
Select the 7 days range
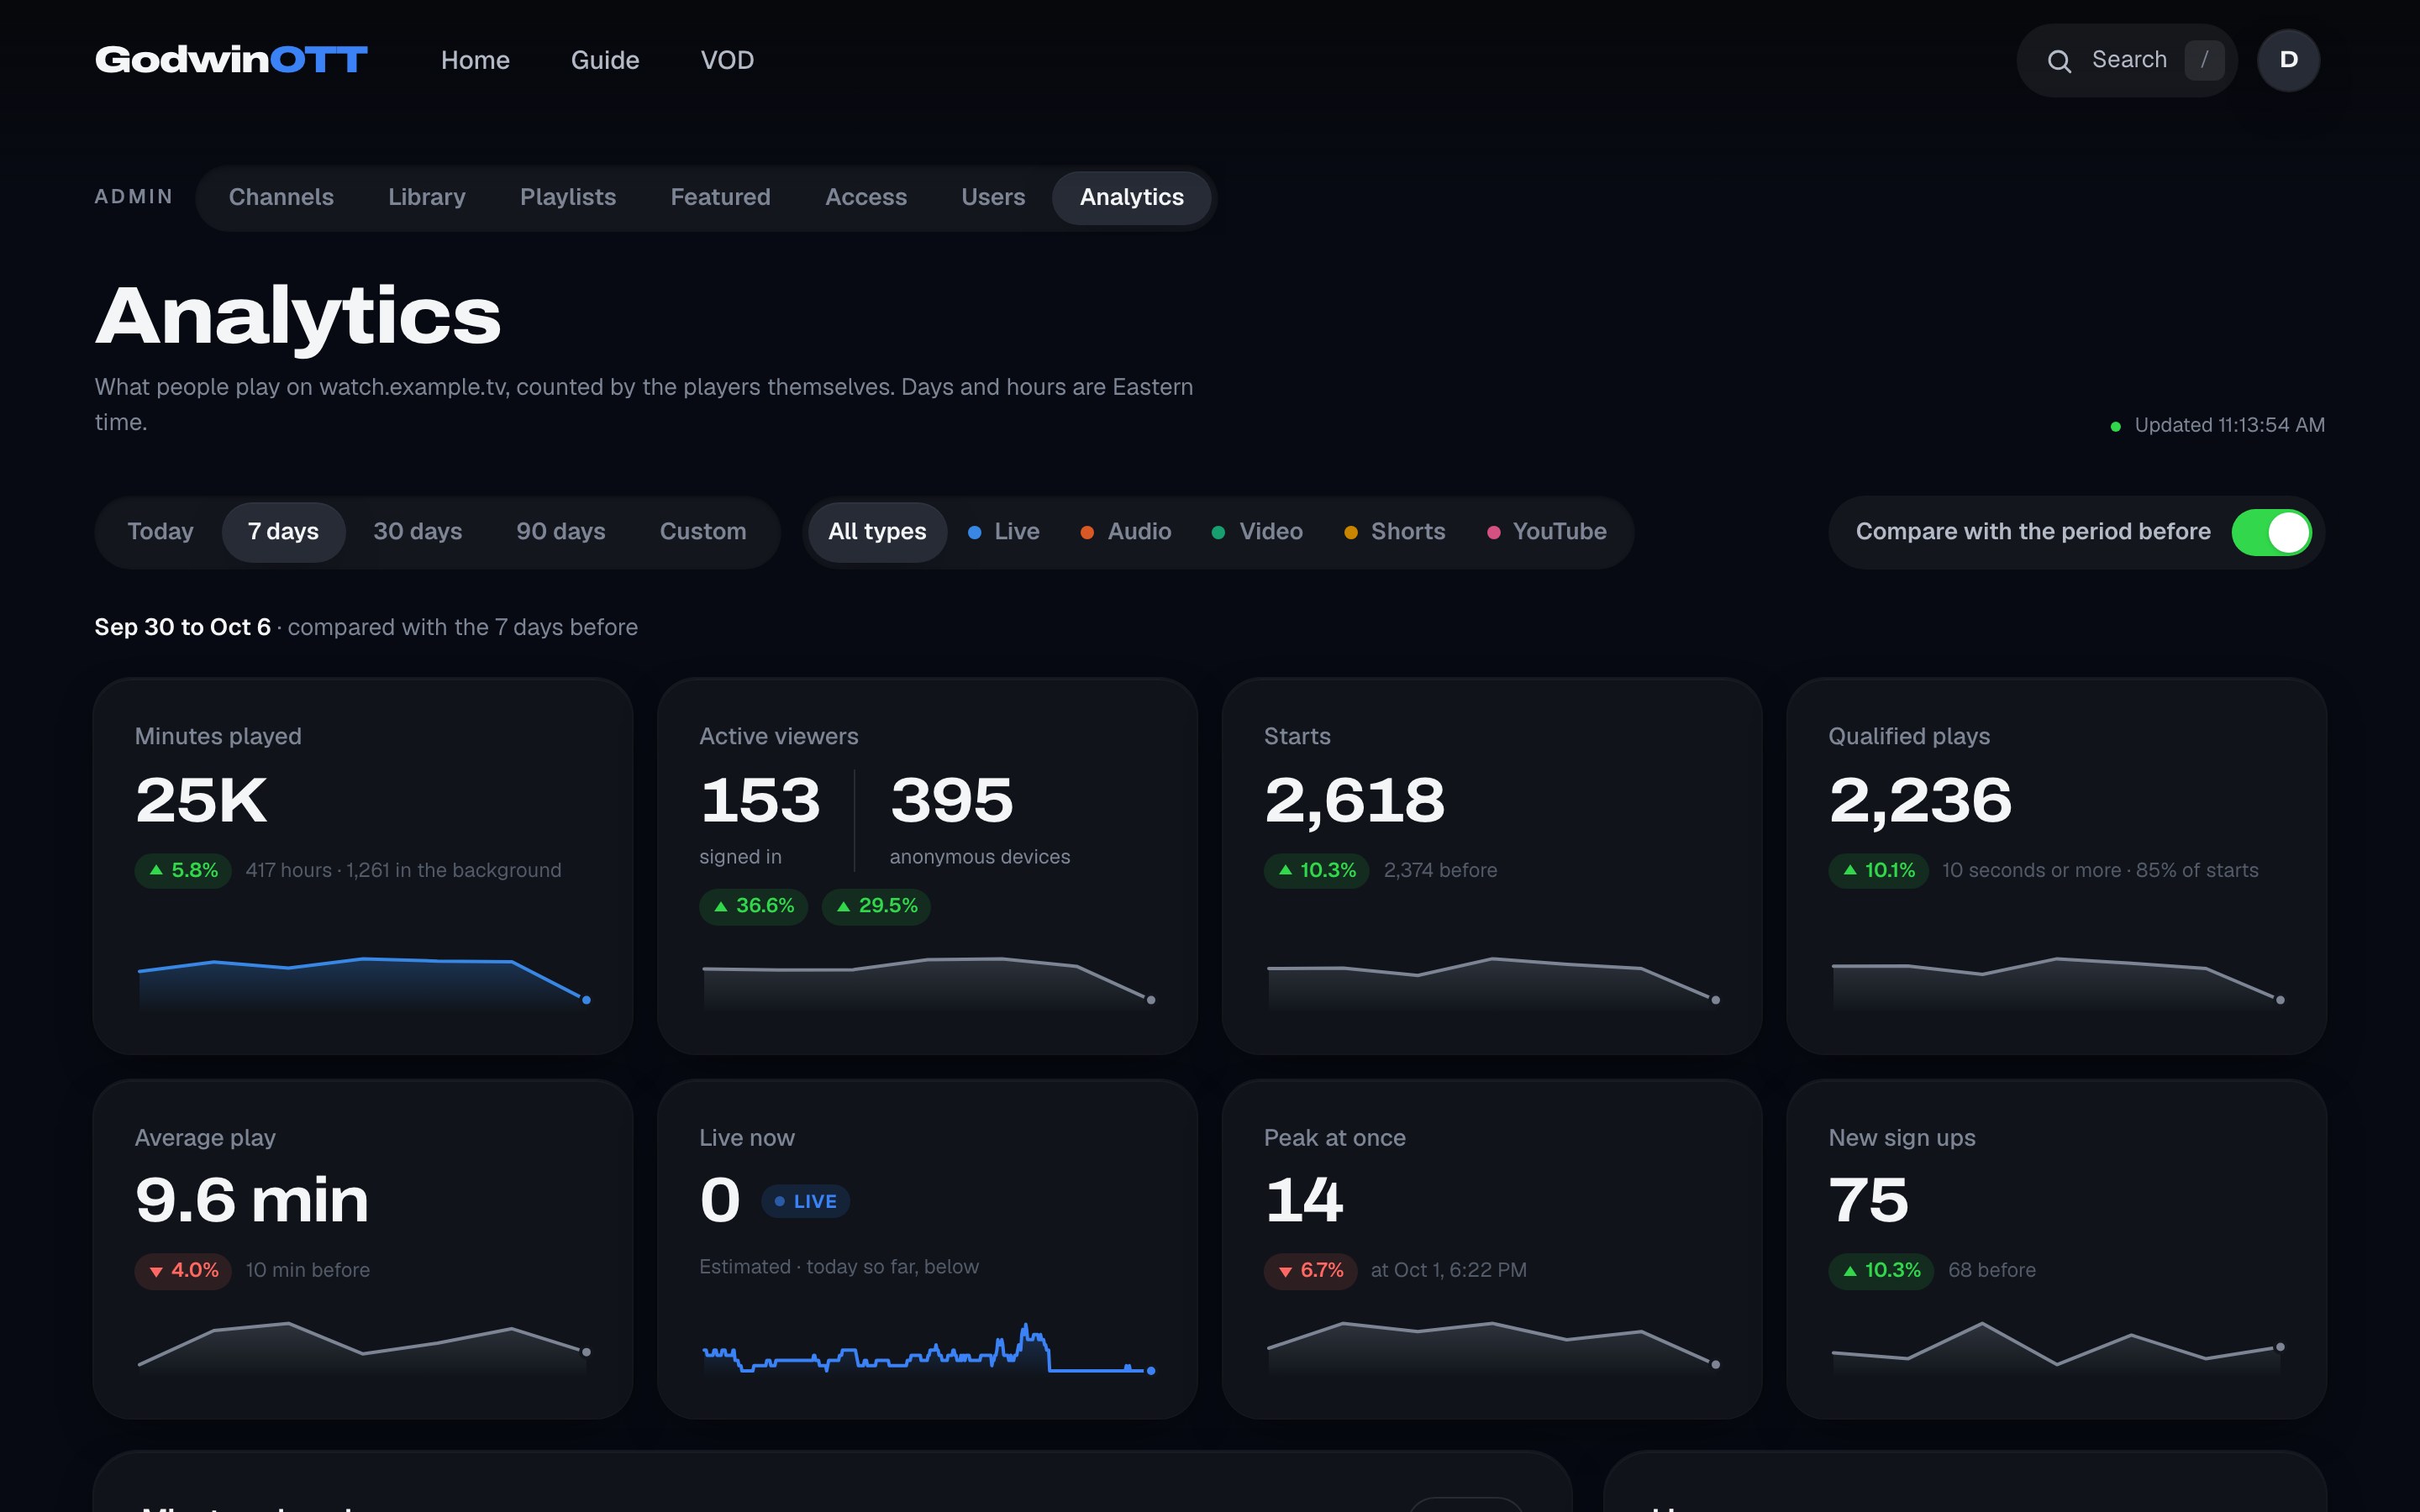(283, 532)
